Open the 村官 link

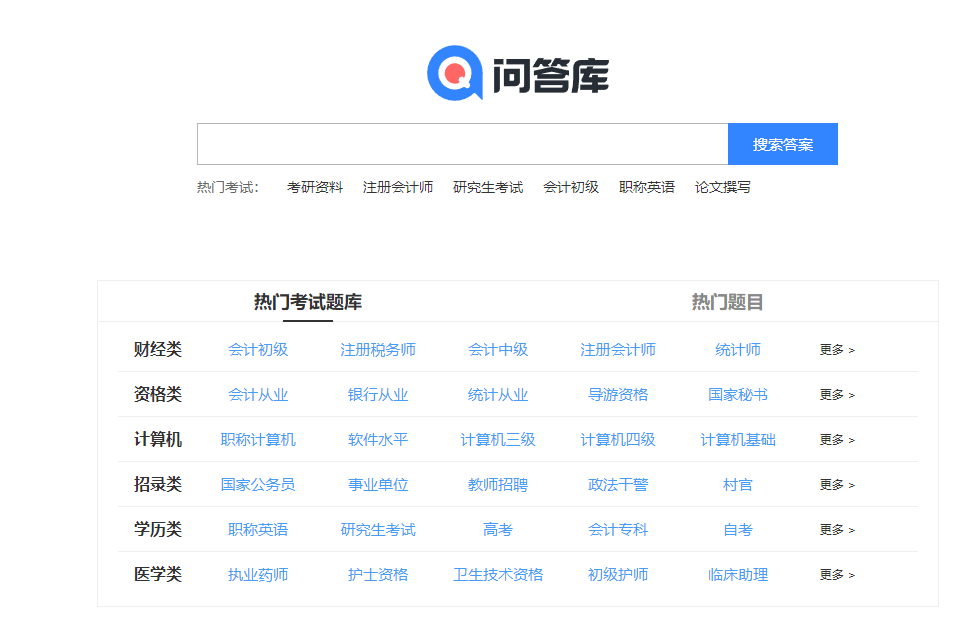tap(738, 484)
